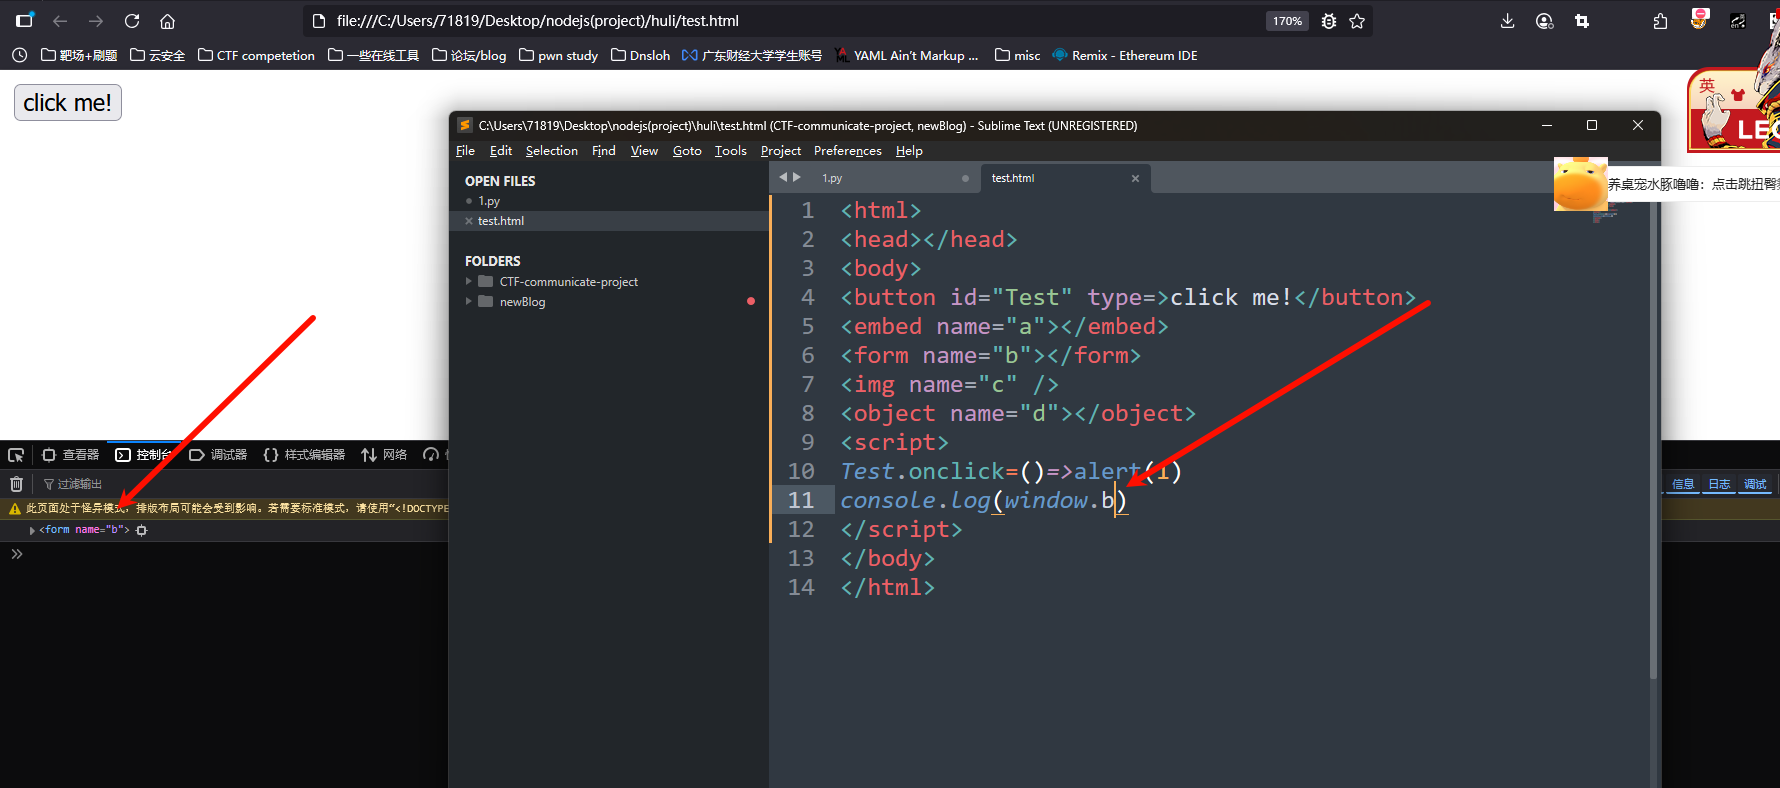
Task: Go back in Firefox history
Action: click(x=60, y=21)
